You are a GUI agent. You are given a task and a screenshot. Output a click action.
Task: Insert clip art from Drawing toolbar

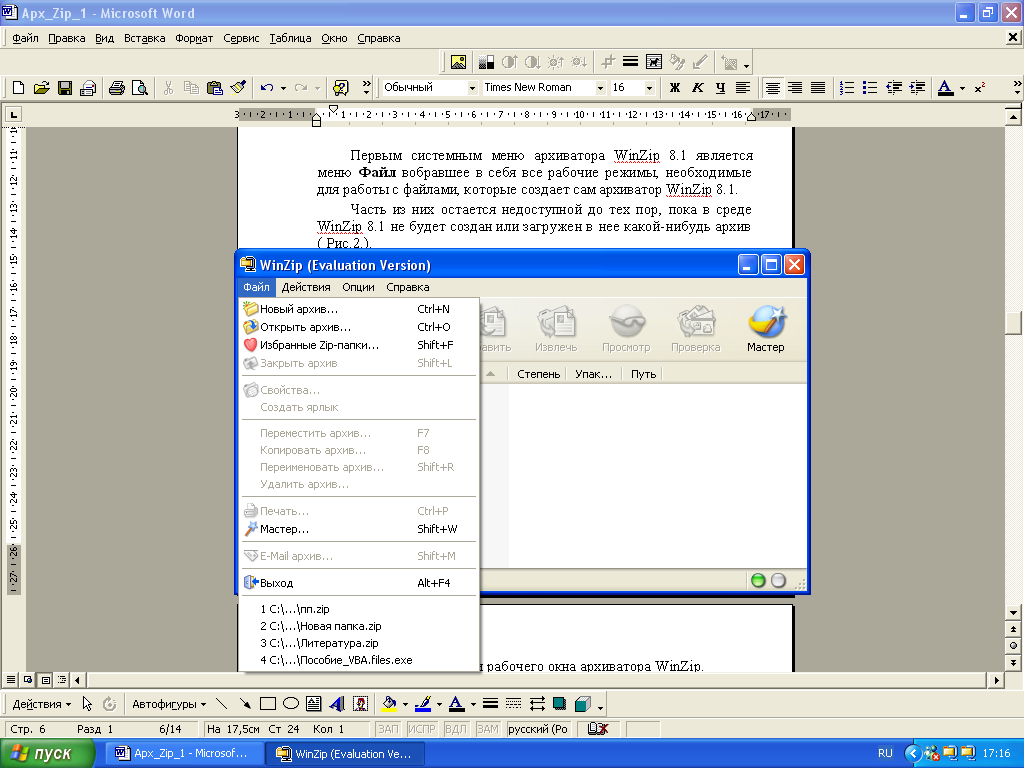click(360, 704)
